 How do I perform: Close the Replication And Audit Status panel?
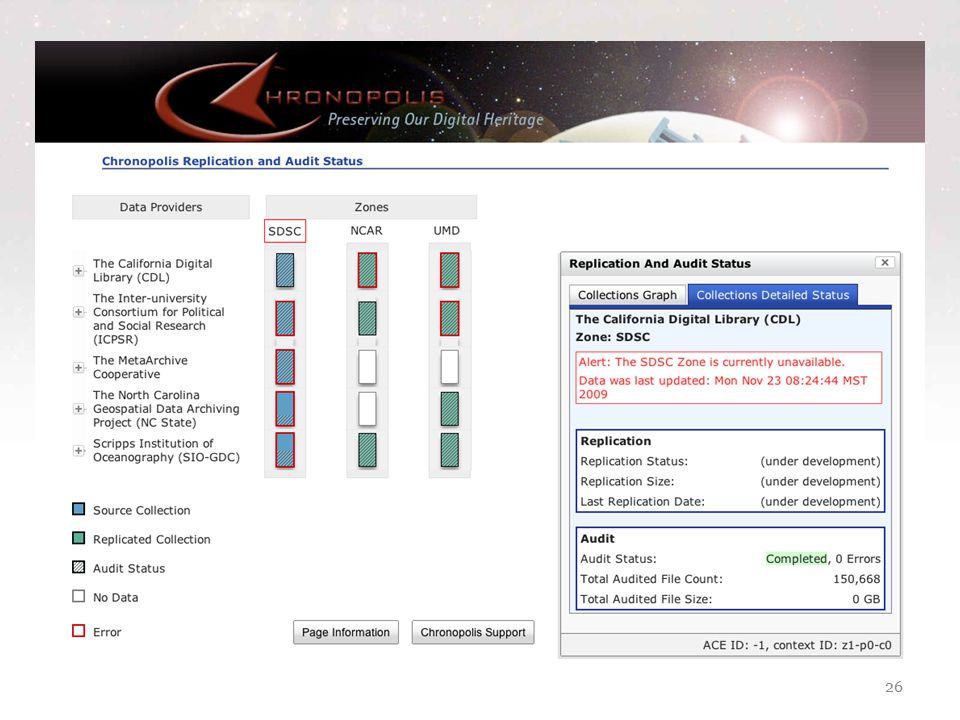pos(885,263)
